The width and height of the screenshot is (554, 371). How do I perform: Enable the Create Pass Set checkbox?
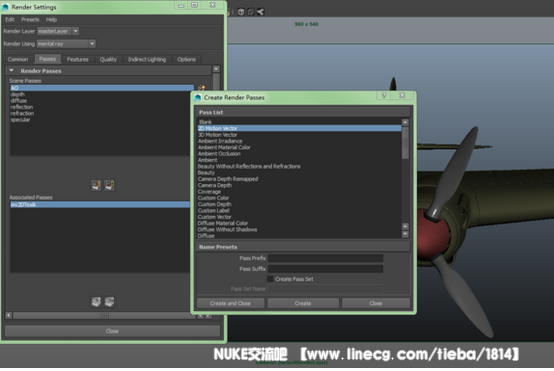pos(270,279)
